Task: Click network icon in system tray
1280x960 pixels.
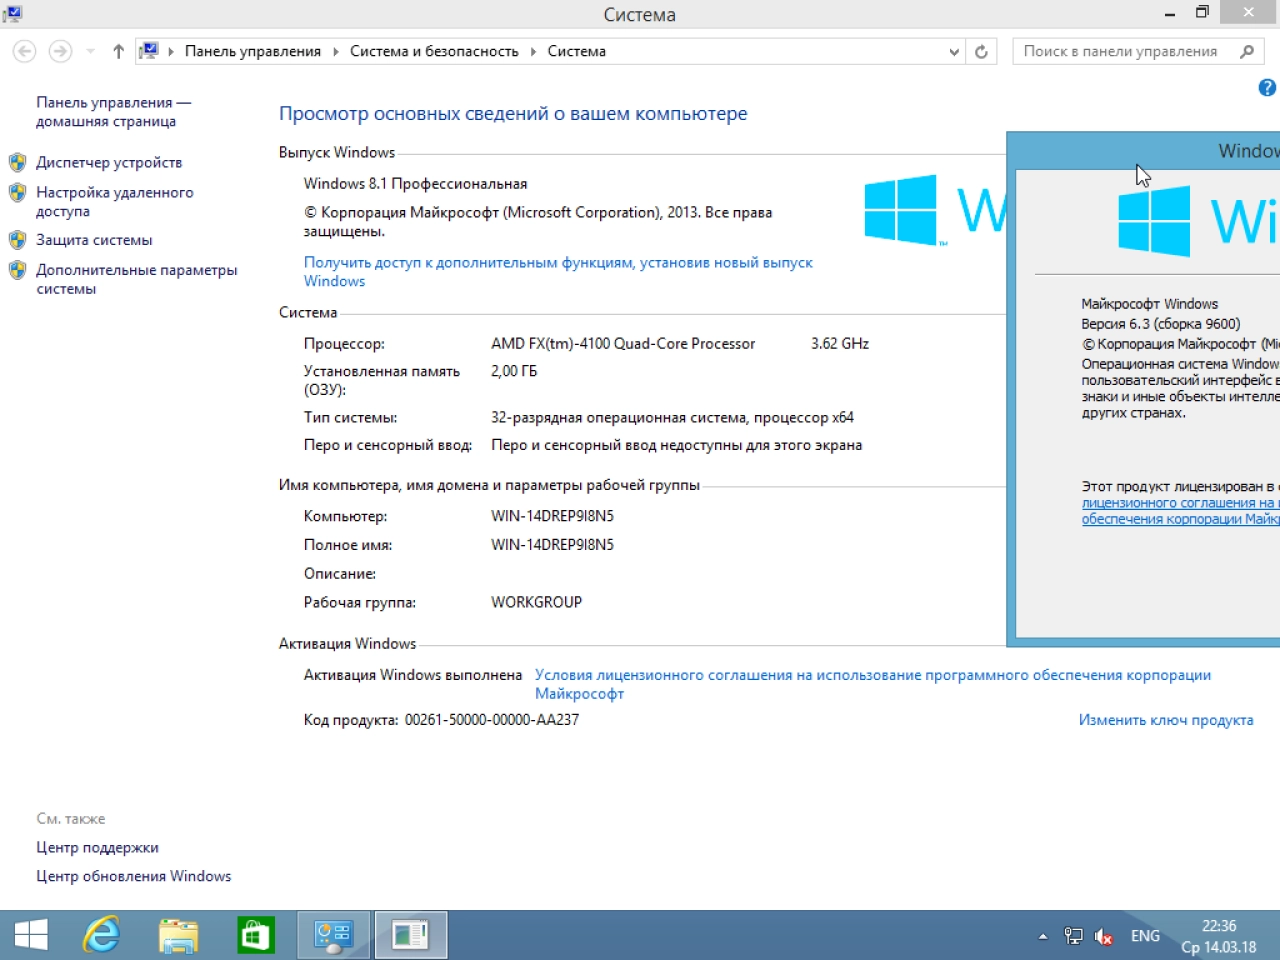Action: (x=1073, y=936)
